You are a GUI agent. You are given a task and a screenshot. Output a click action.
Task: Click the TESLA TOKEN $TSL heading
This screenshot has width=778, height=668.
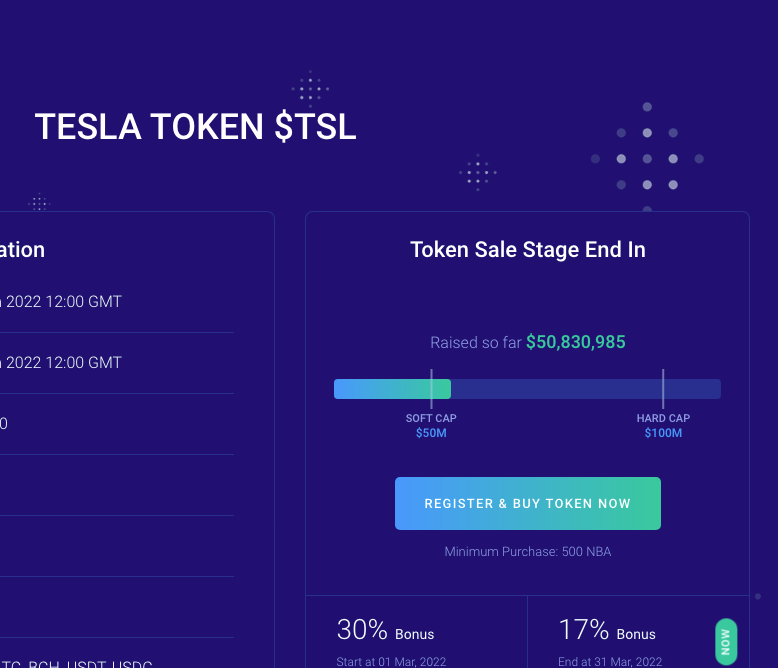pos(195,127)
